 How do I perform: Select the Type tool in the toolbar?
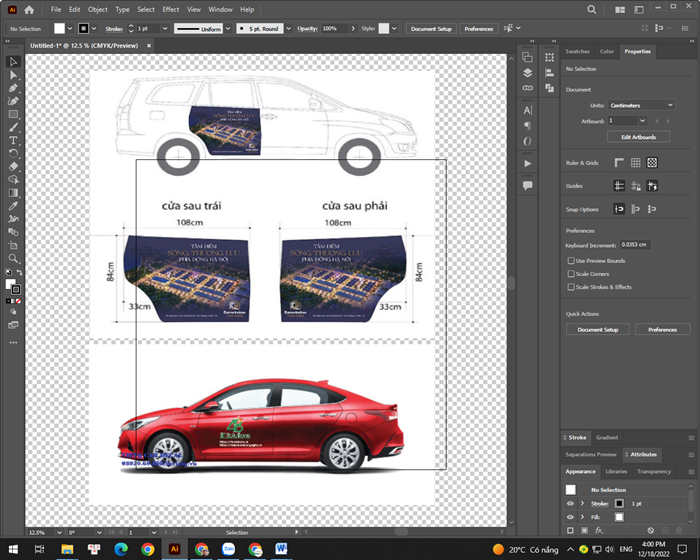(13, 140)
